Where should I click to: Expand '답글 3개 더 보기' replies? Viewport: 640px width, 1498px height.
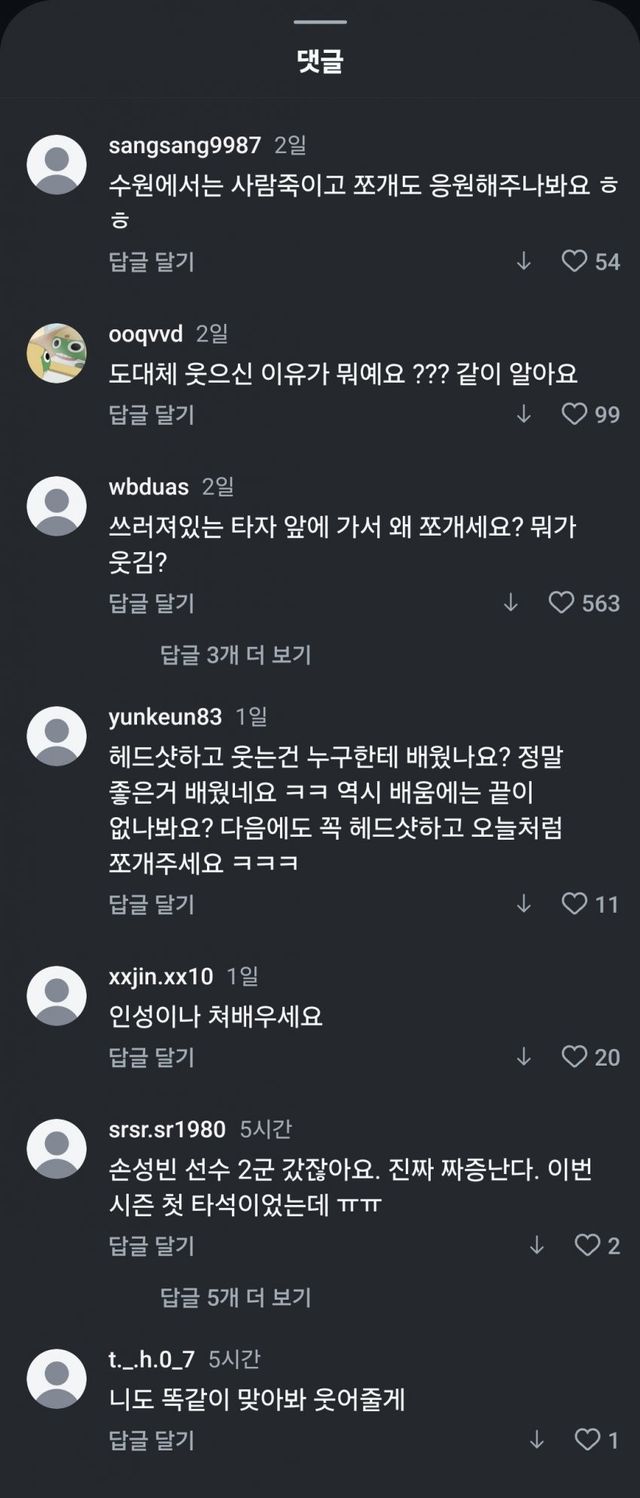(x=236, y=655)
